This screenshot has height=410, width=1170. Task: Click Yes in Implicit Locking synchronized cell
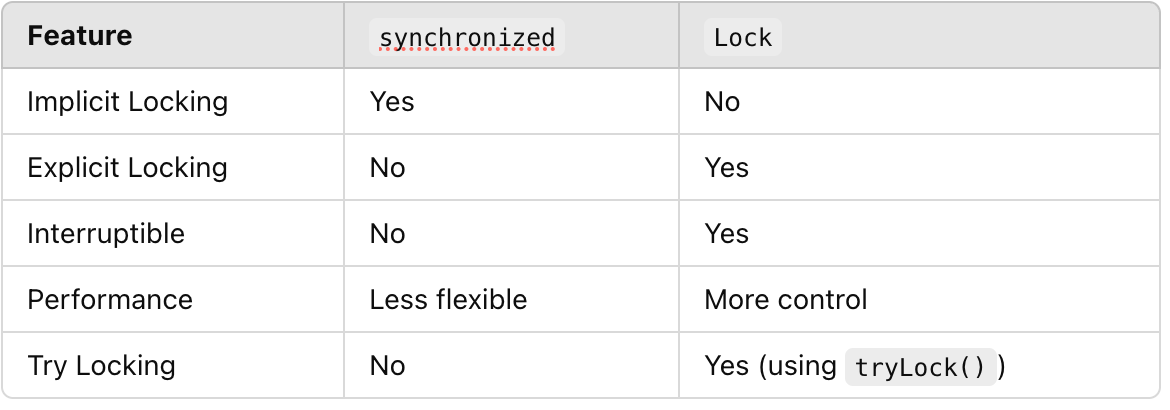(x=392, y=102)
